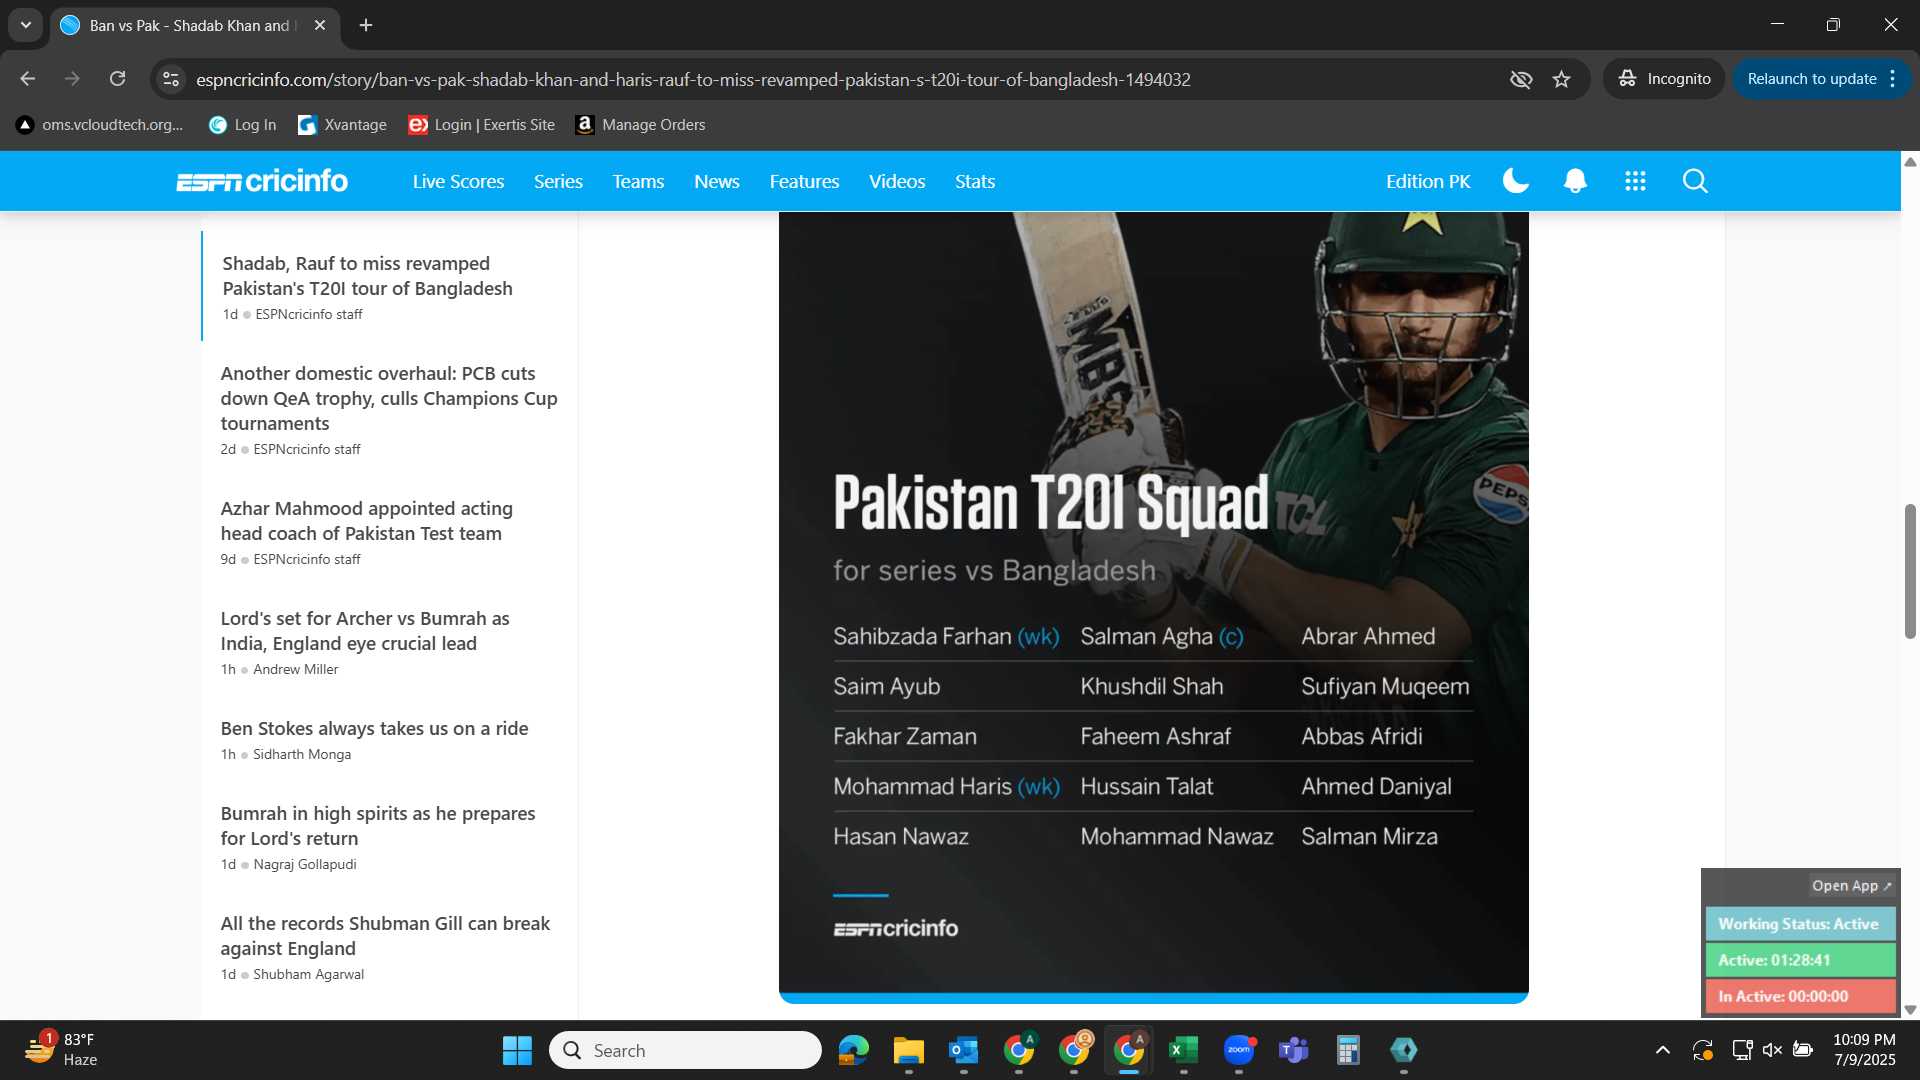Click the taskbar Search box
1920x1080 pixels.
pyautogui.click(x=685, y=1050)
